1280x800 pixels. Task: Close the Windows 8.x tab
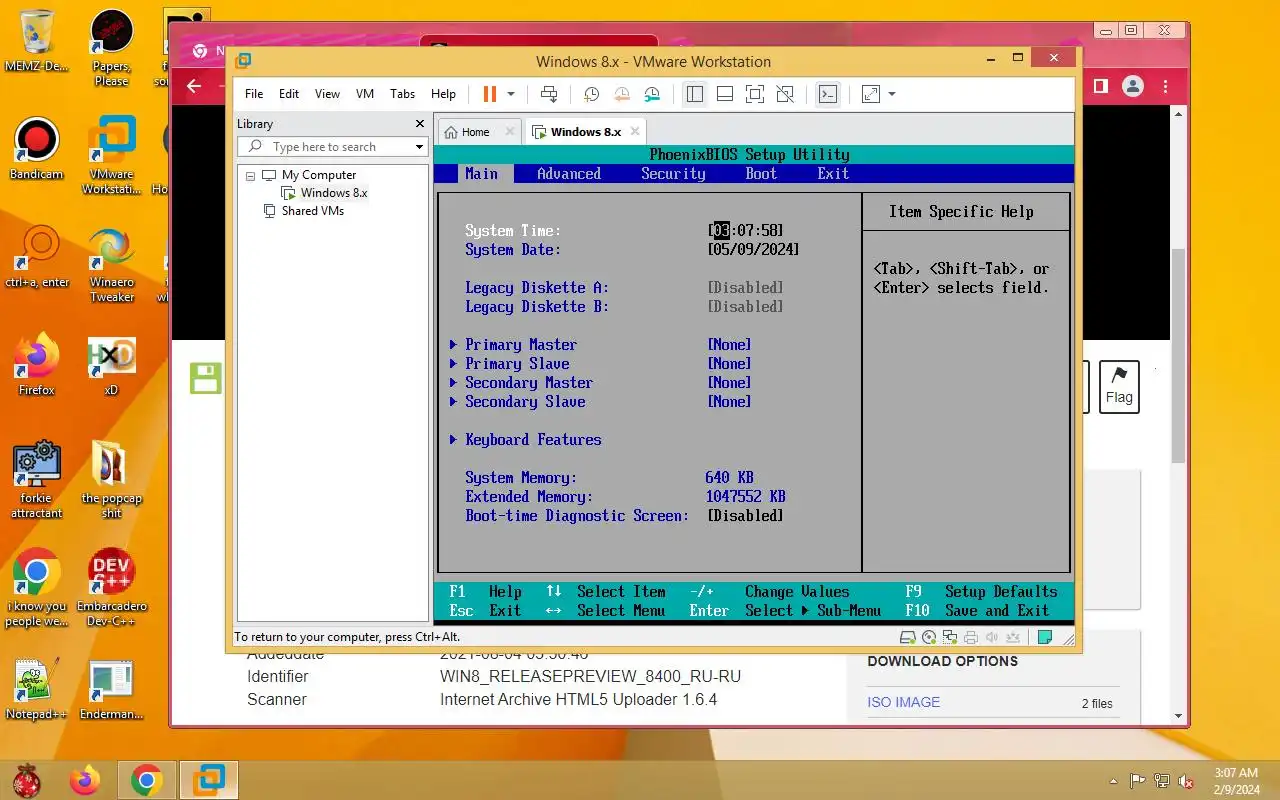click(x=634, y=131)
